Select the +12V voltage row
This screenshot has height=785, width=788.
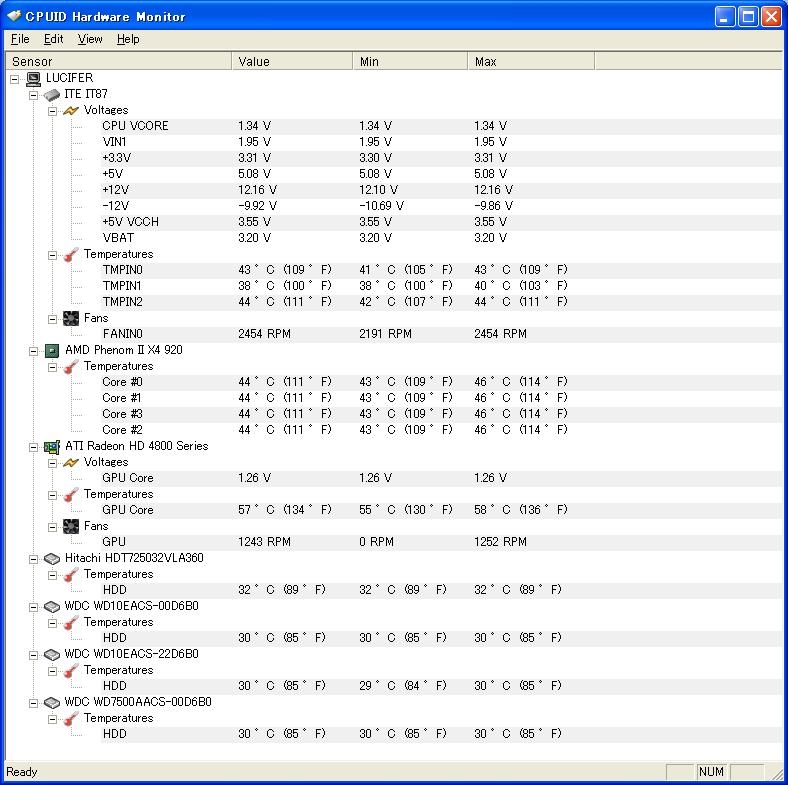(441, 190)
